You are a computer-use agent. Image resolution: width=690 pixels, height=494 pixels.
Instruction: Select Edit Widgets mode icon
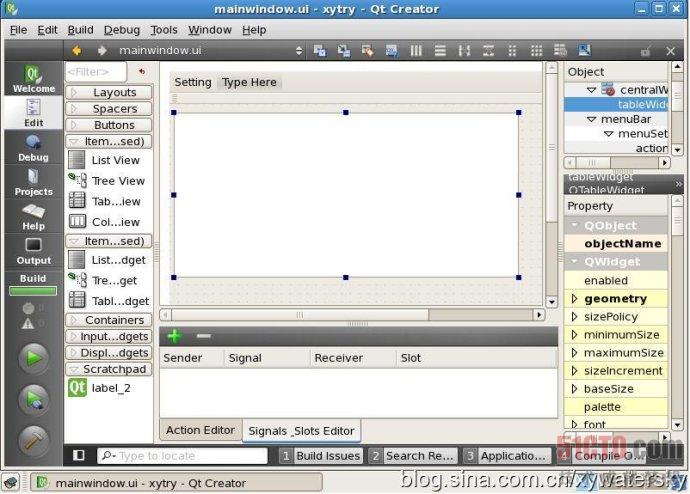(319, 51)
